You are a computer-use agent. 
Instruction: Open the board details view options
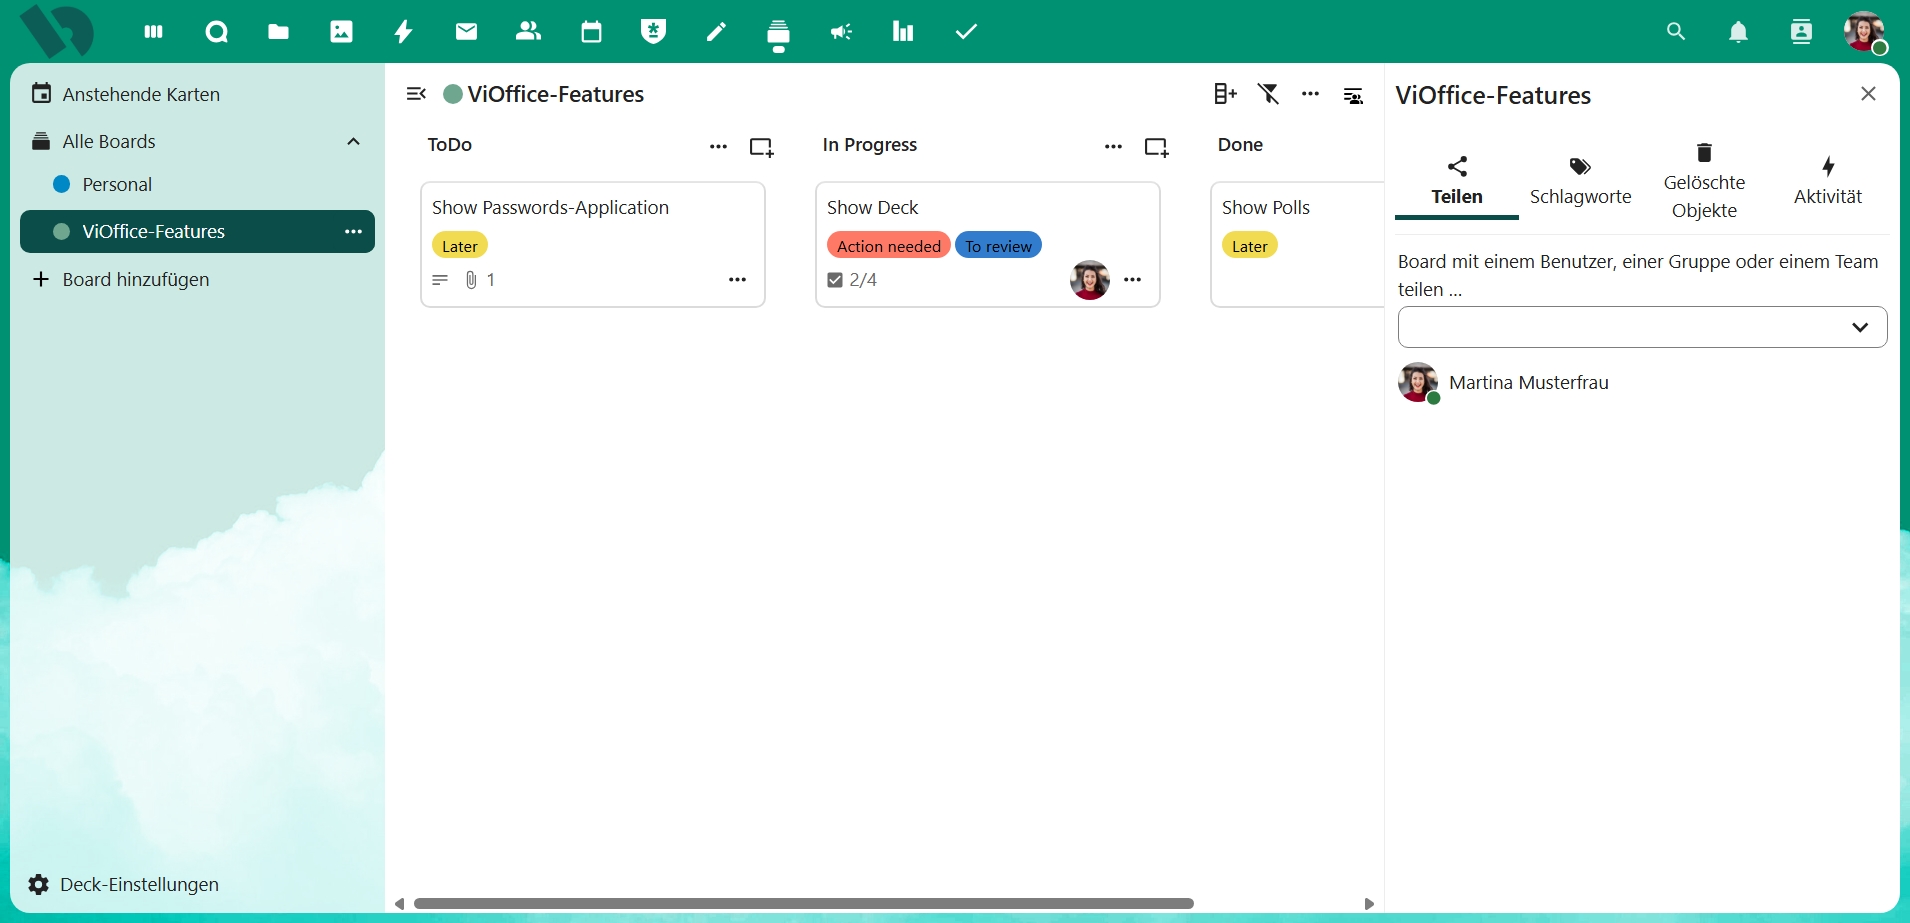tap(1353, 96)
